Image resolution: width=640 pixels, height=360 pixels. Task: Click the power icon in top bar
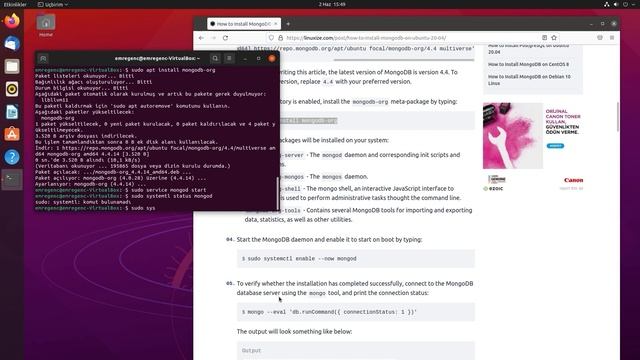[625, 4]
